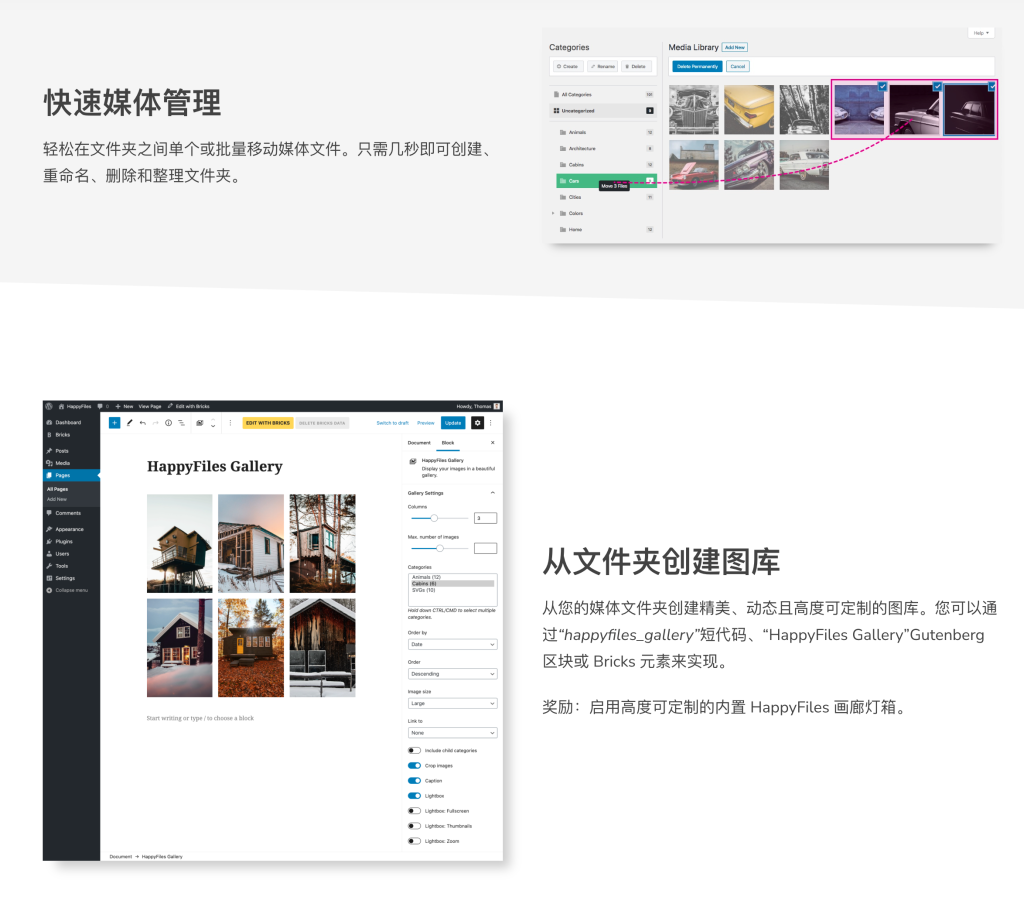The height and width of the screenshot is (897, 1024).
Task: Click Cancel in Media Library toolbar
Action: (738, 67)
